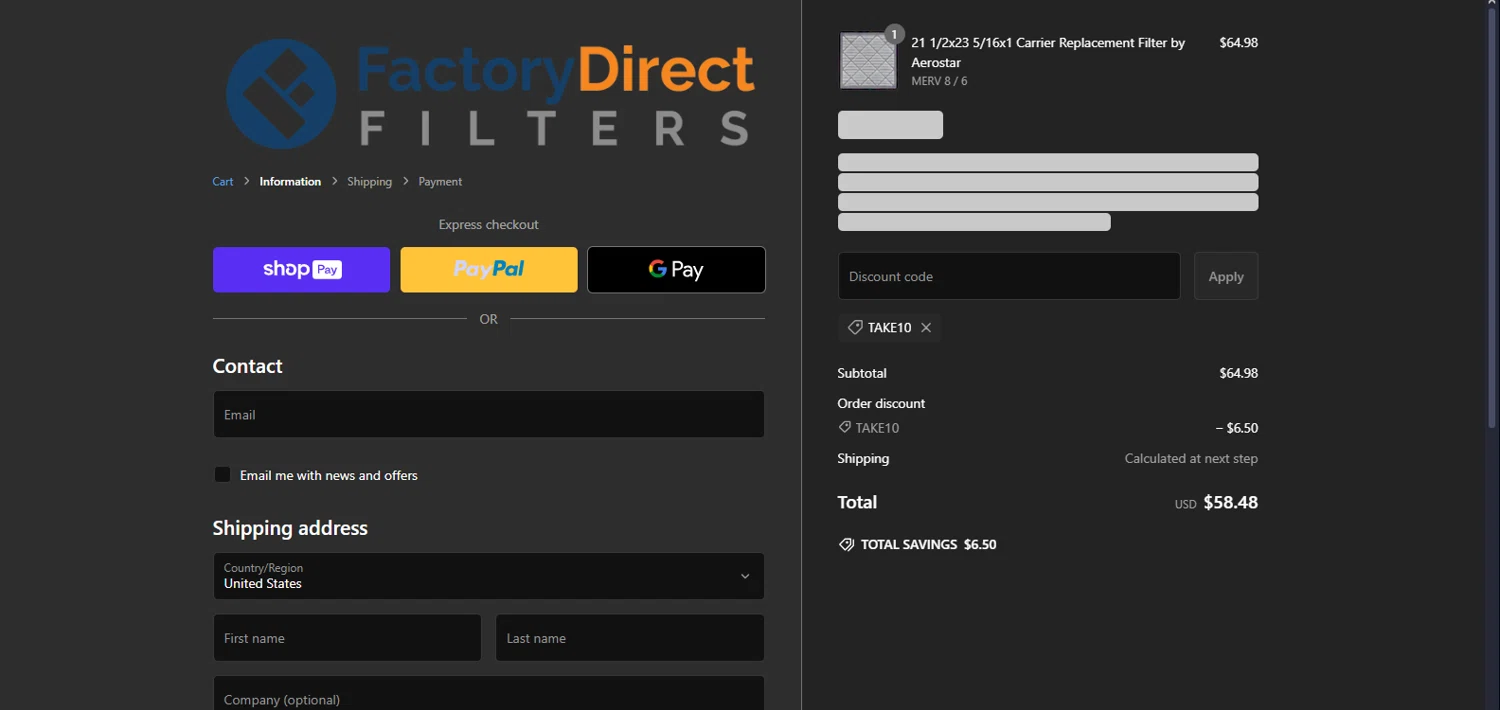Enable 'Email me with news and offers'

pyautogui.click(x=222, y=474)
